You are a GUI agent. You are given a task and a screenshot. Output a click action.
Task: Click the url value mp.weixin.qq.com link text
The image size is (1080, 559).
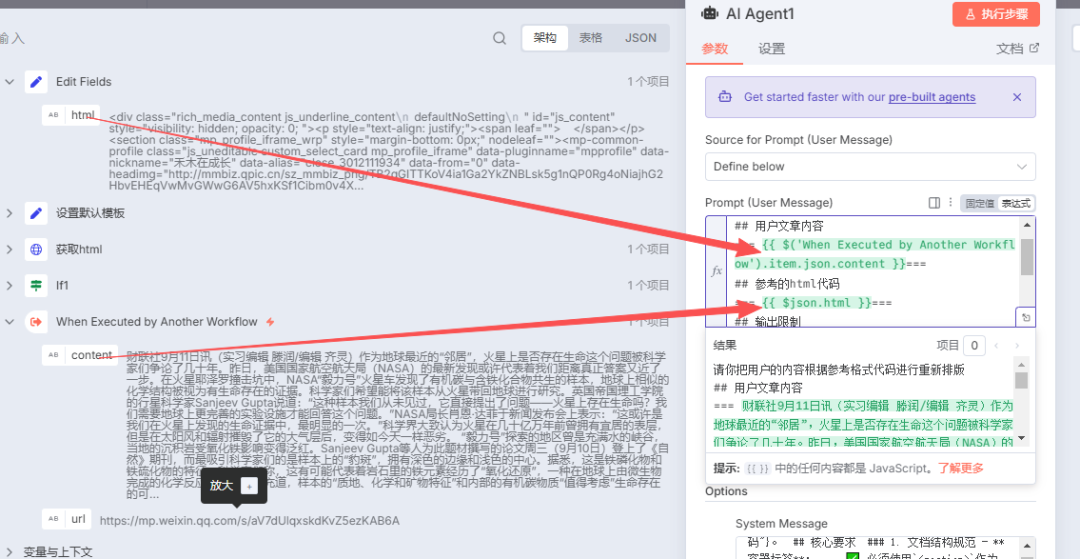tap(249, 520)
